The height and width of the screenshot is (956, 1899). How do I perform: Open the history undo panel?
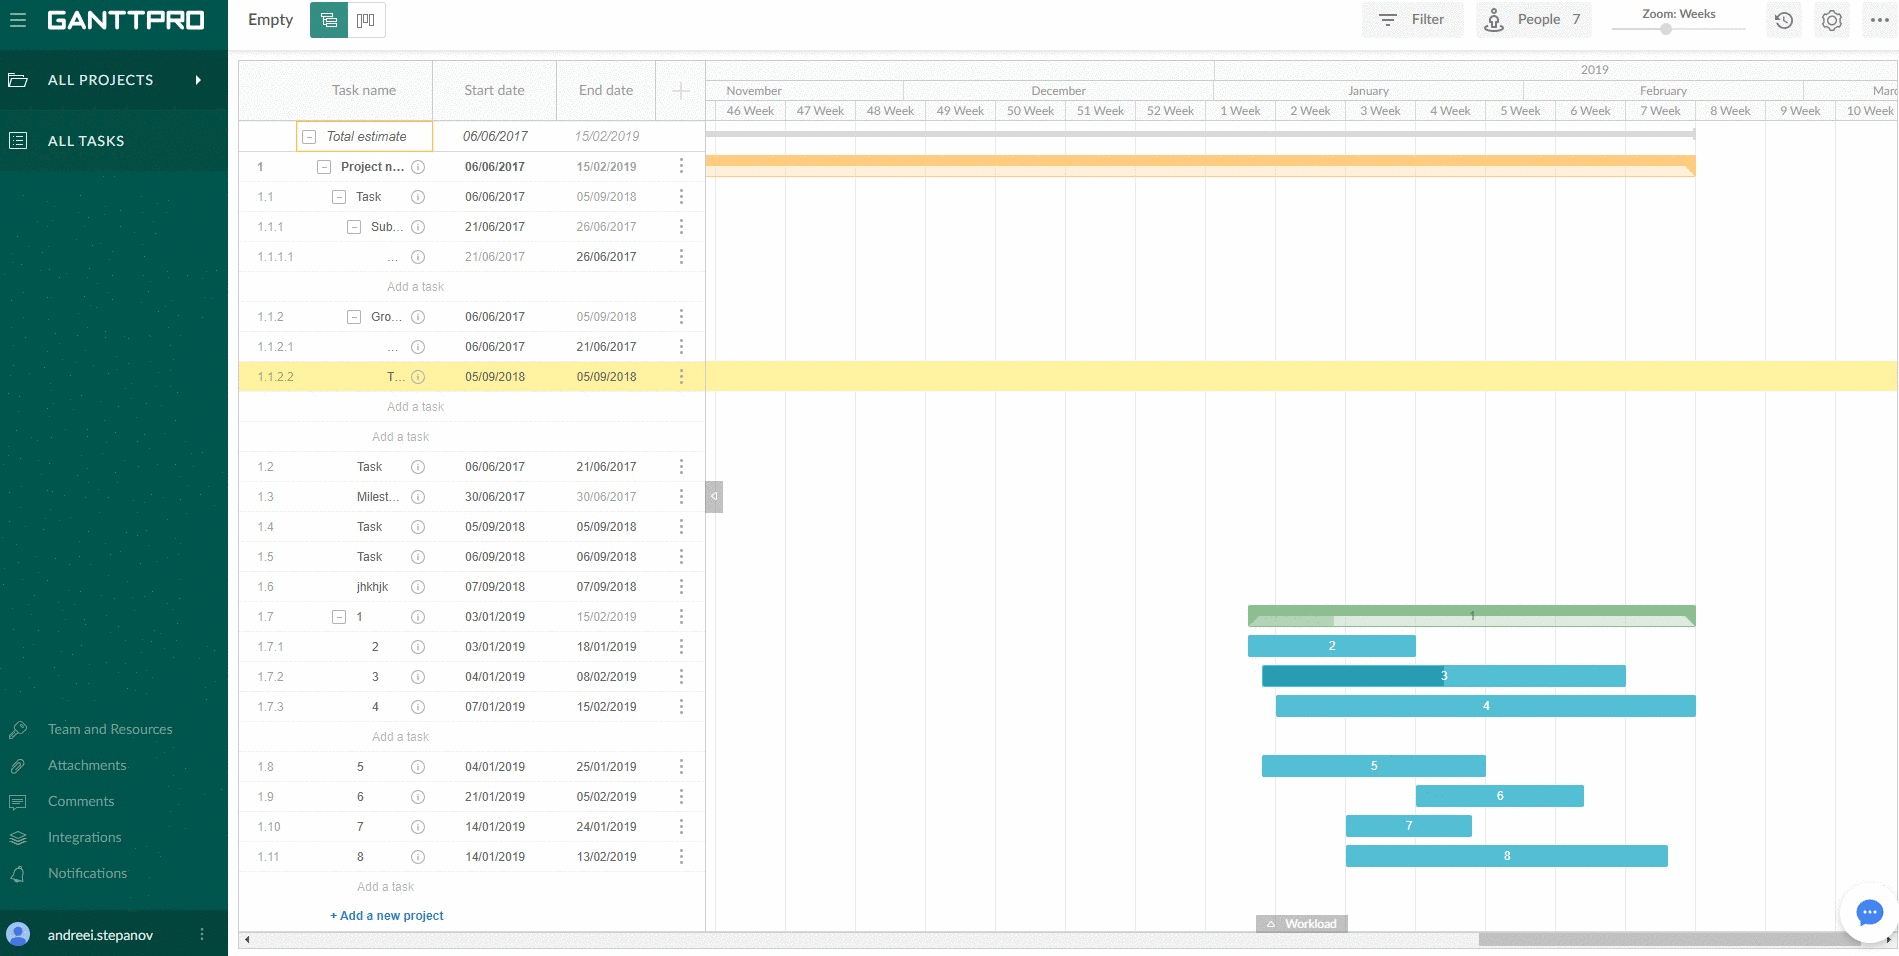pos(1783,20)
